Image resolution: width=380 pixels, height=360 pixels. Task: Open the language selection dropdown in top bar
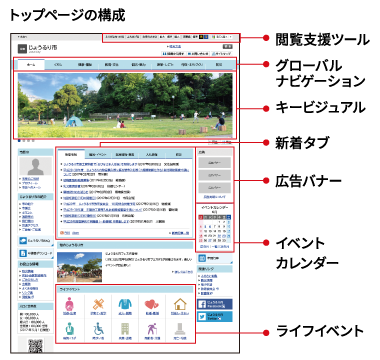pos(222,37)
